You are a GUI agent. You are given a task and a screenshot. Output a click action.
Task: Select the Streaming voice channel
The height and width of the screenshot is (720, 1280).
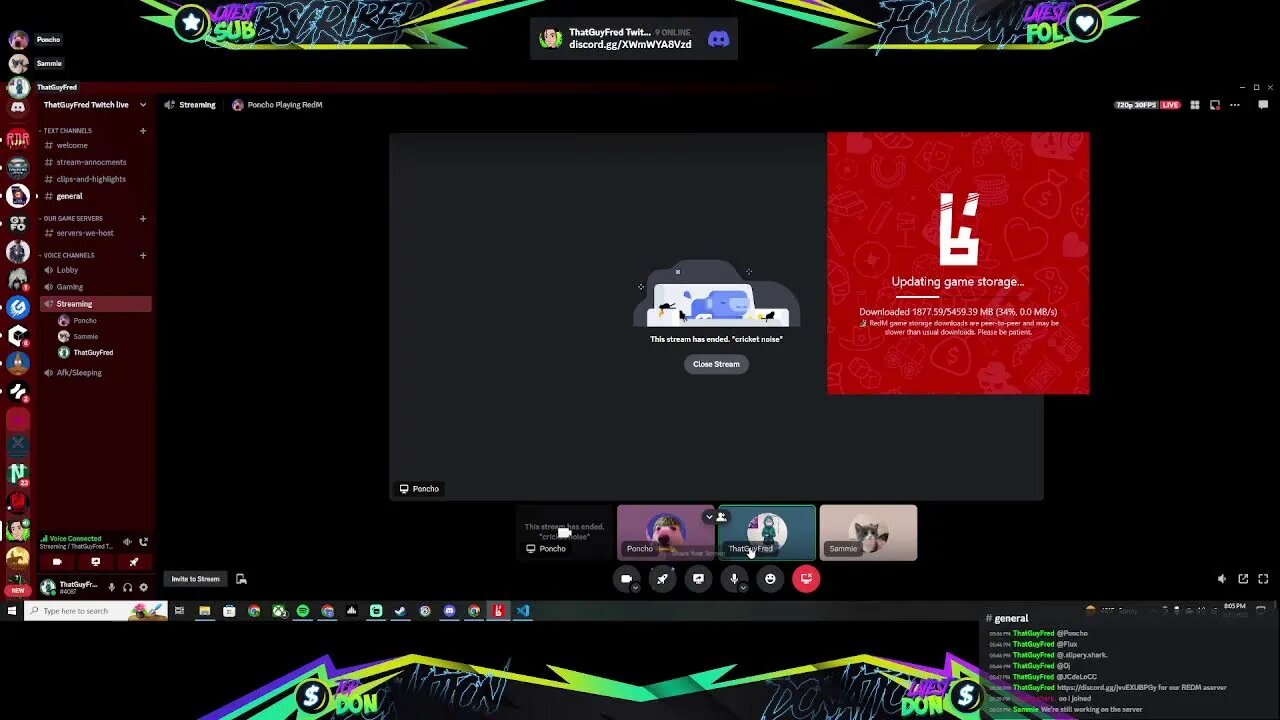coord(95,304)
